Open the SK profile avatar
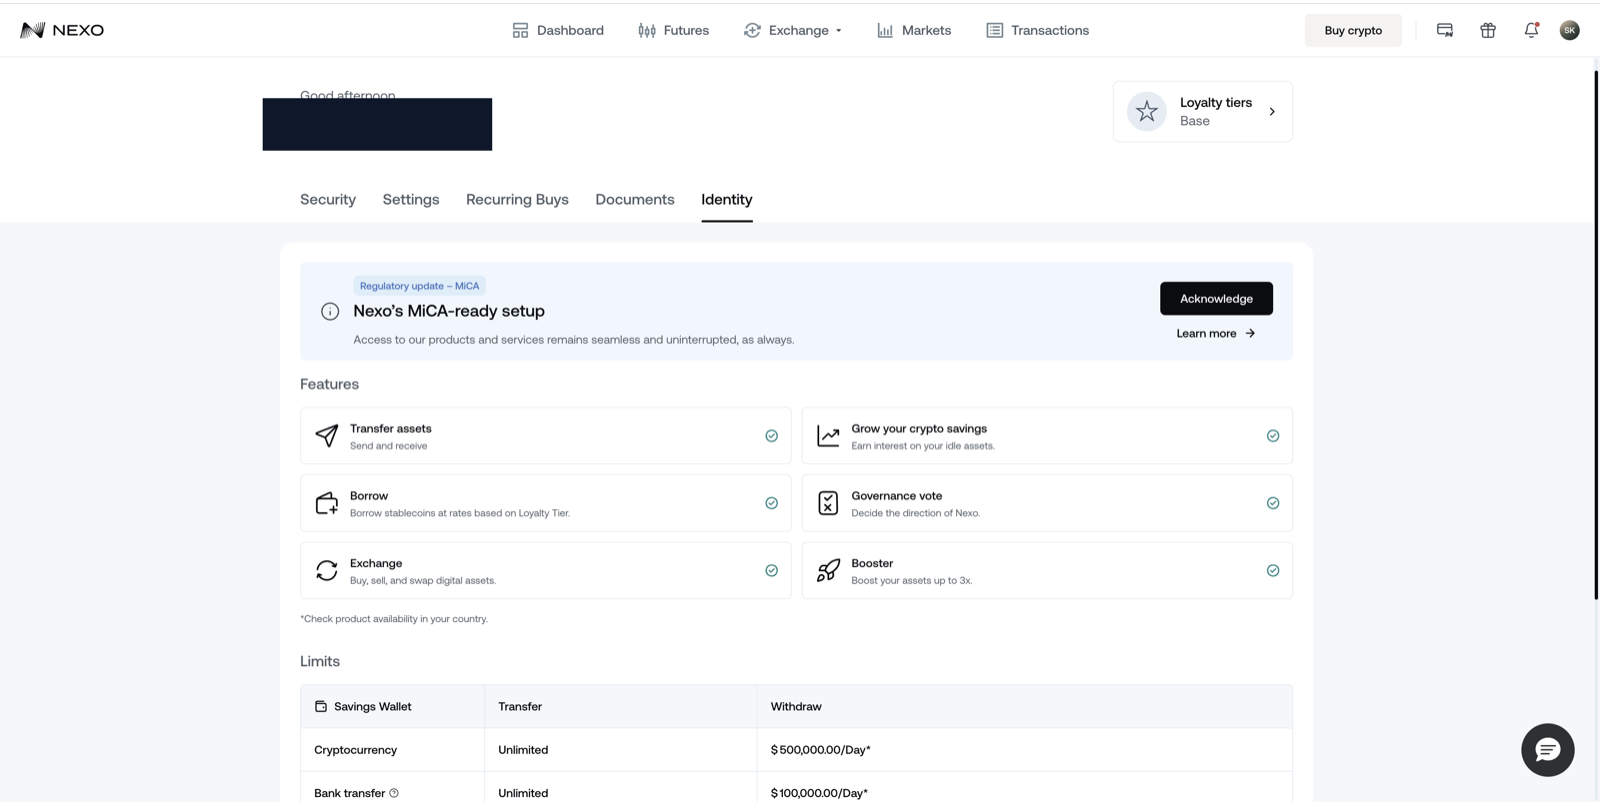 tap(1570, 30)
